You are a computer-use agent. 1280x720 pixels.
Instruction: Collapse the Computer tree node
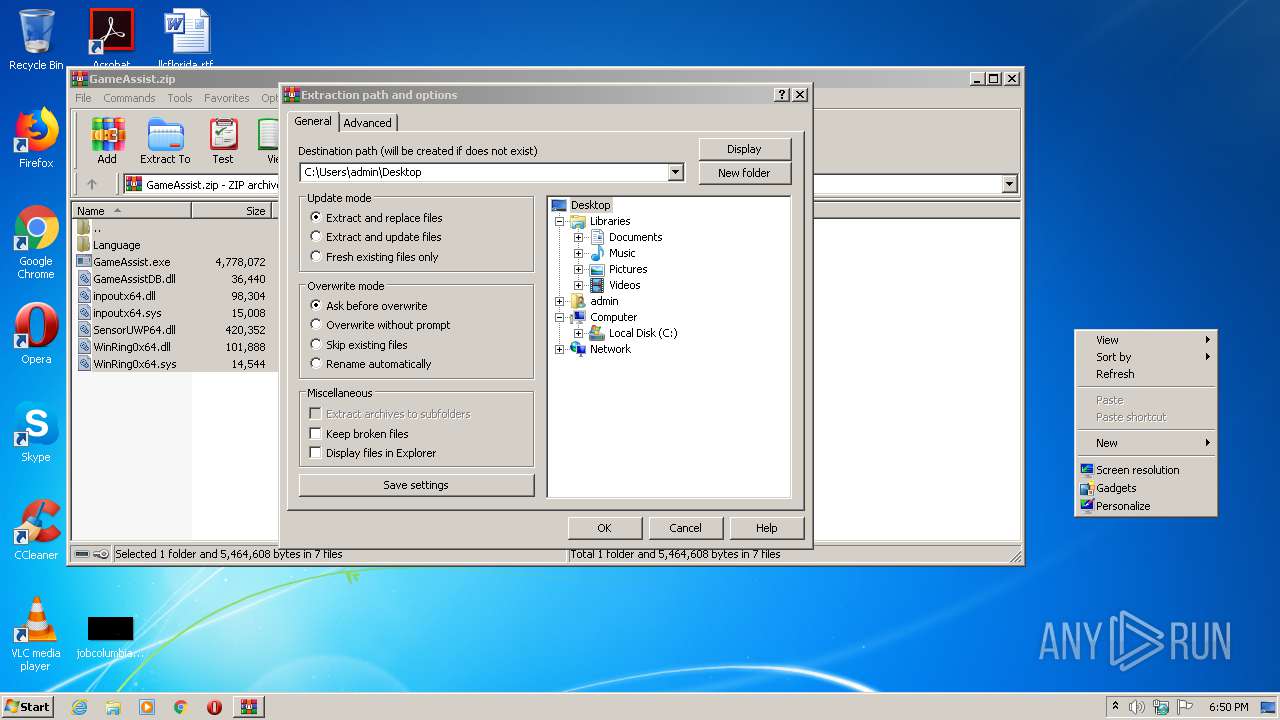560,317
